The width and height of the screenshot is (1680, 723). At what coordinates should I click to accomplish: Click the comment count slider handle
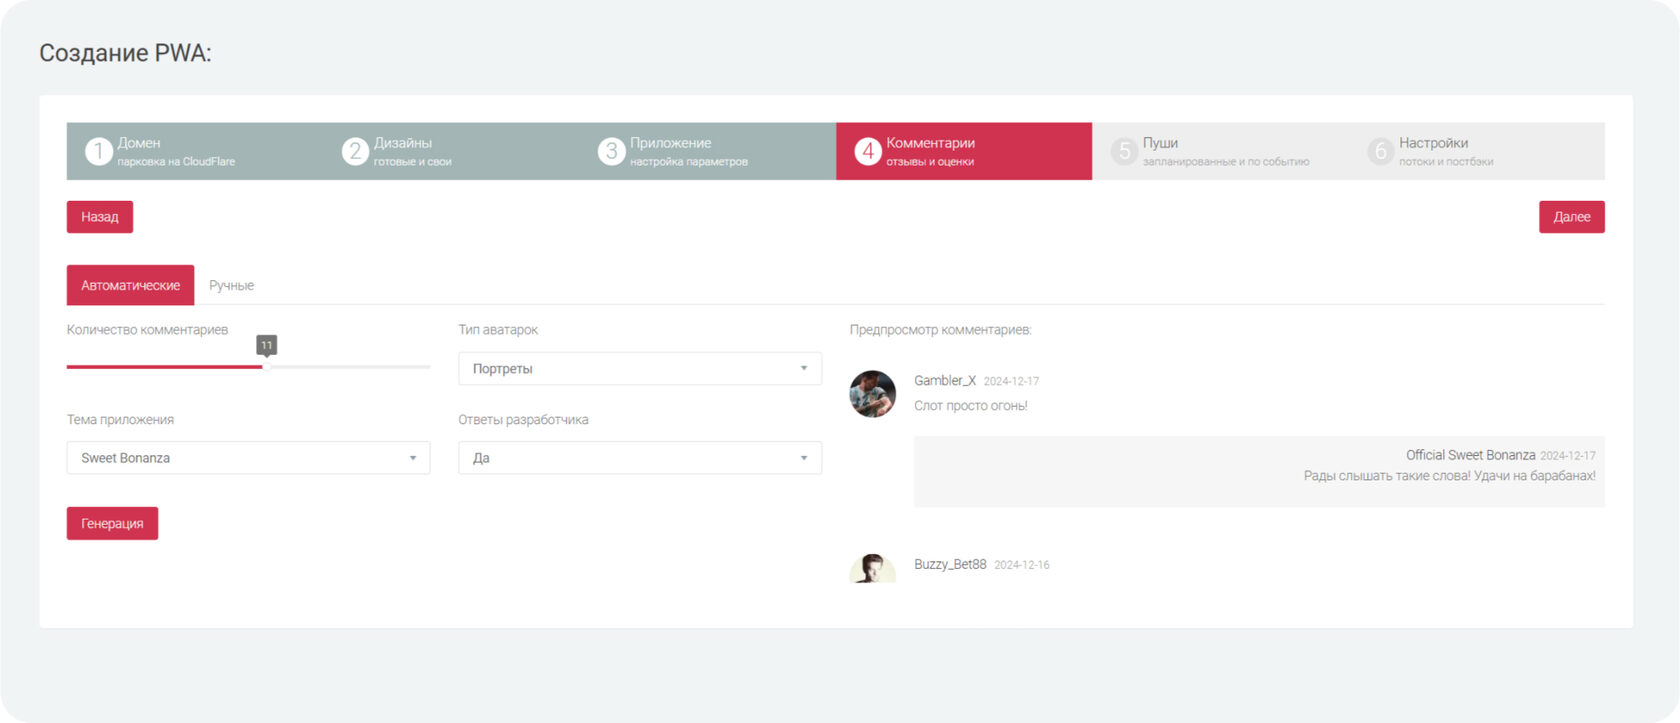tap(266, 367)
